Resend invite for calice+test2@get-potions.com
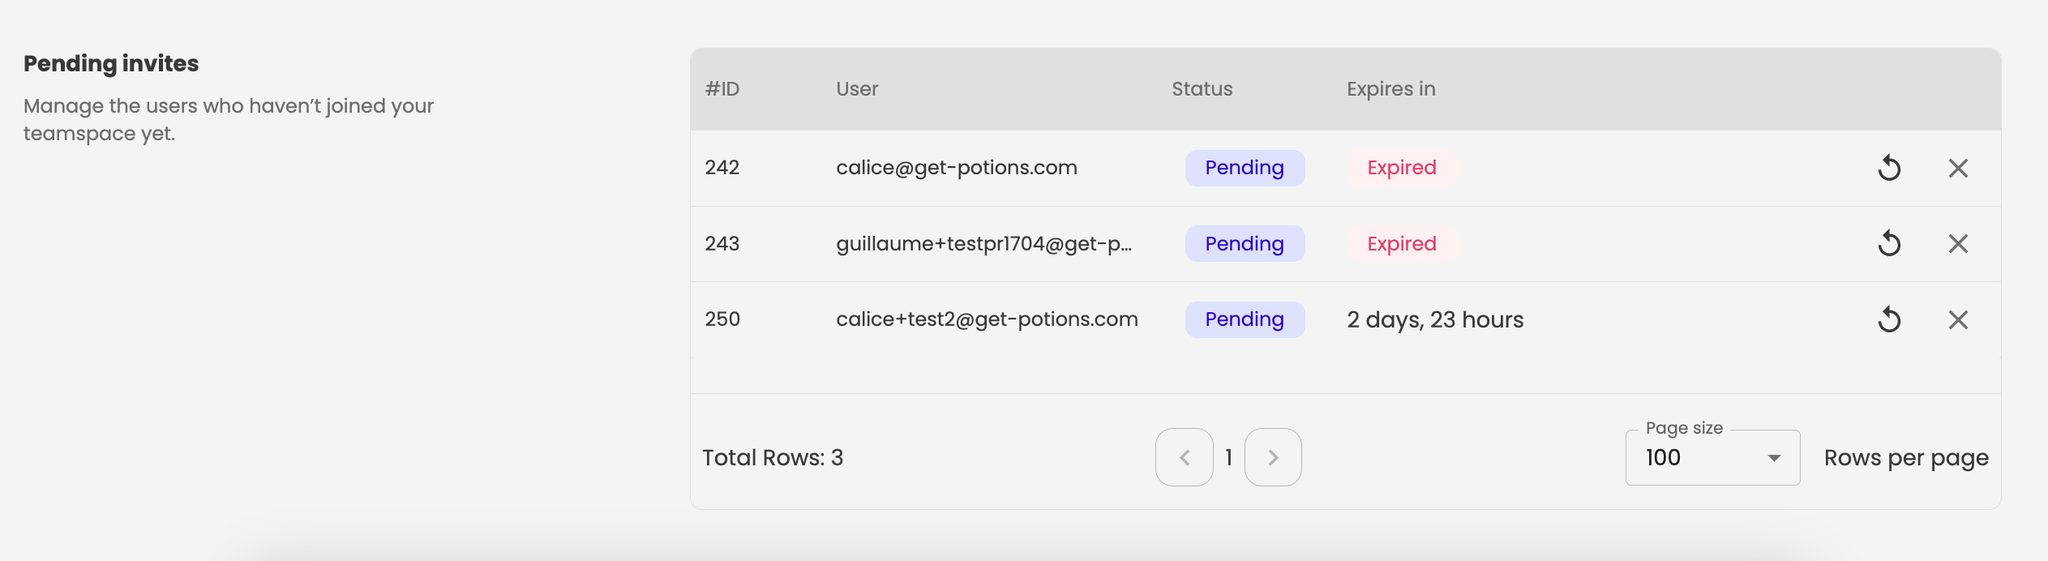The height and width of the screenshot is (561, 2048). (x=1889, y=320)
